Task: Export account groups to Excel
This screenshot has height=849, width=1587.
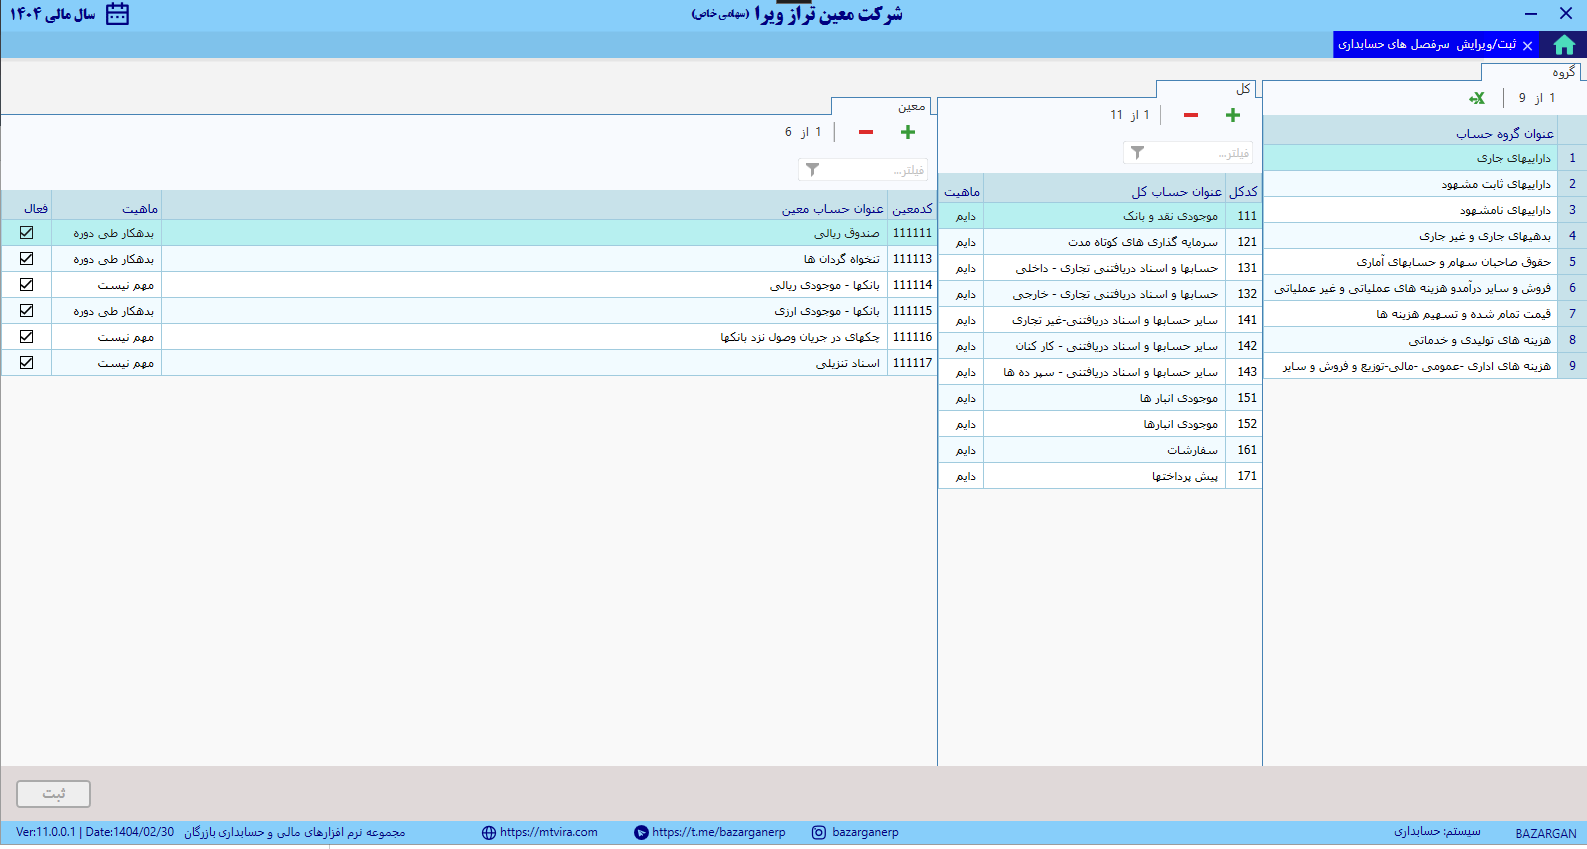Action: (1477, 98)
